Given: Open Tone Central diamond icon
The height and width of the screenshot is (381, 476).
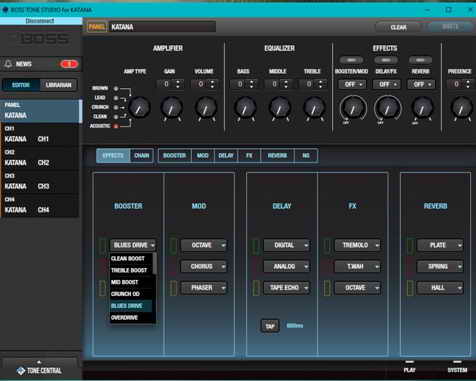Looking at the screenshot, I should 21,371.
